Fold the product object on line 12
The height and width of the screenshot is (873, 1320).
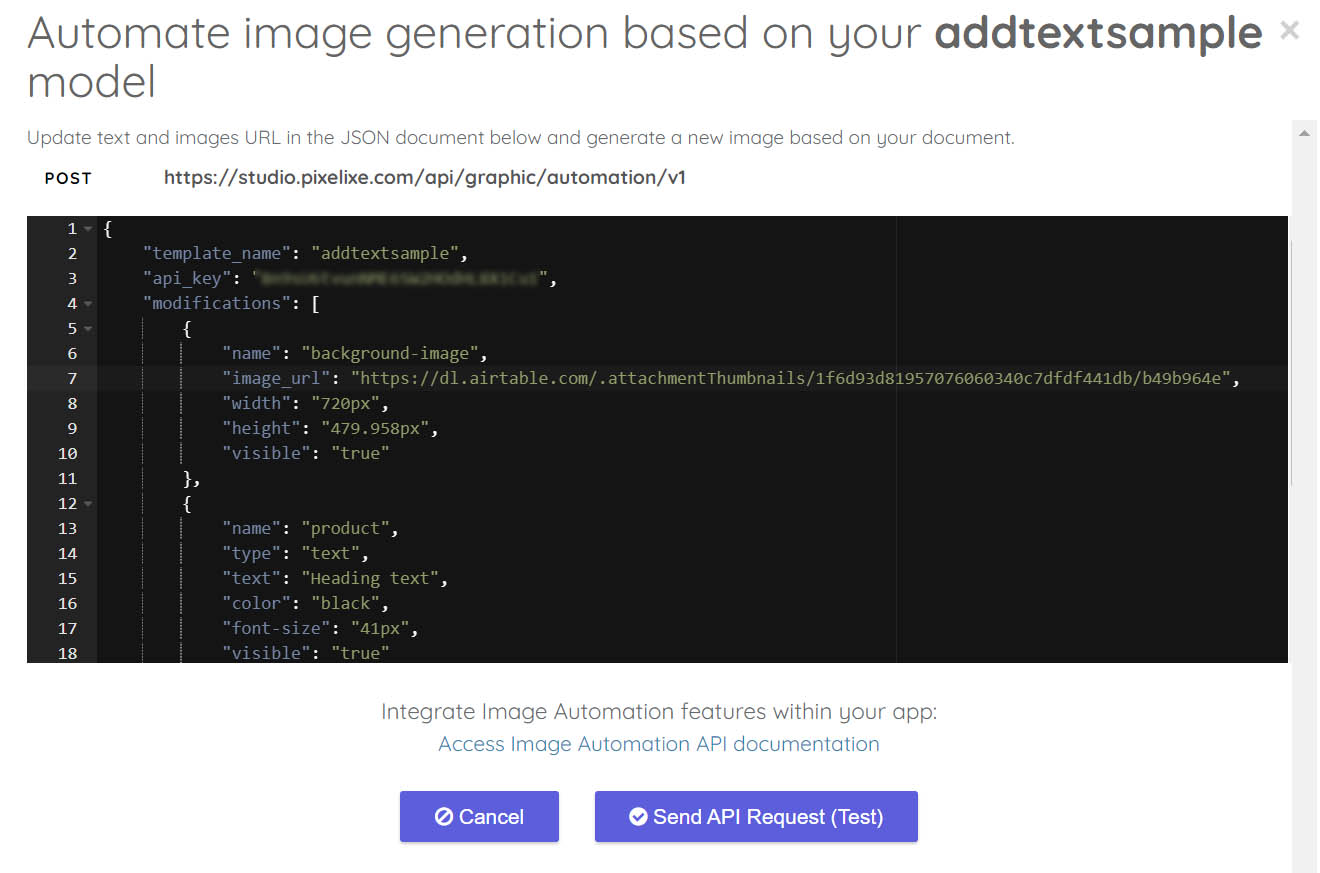(x=88, y=504)
